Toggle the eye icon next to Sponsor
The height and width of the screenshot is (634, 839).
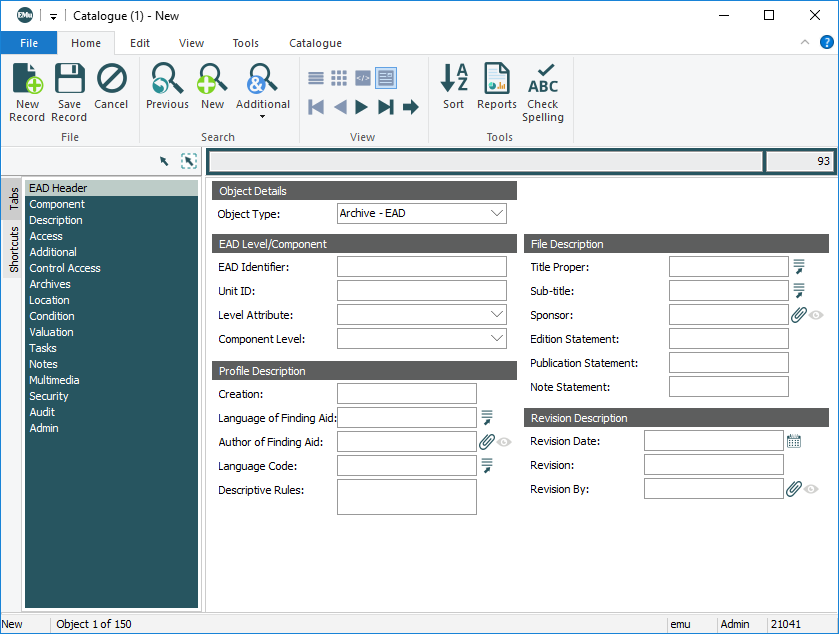click(x=816, y=315)
